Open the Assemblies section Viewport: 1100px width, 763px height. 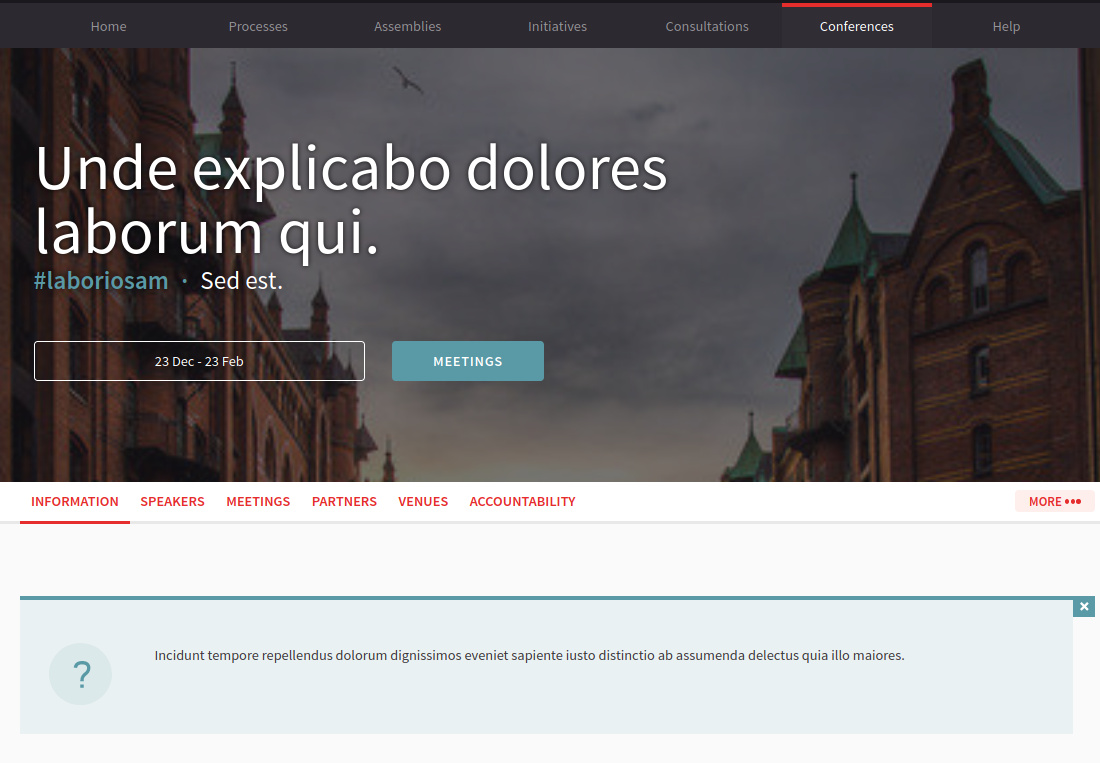tap(407, 27)
